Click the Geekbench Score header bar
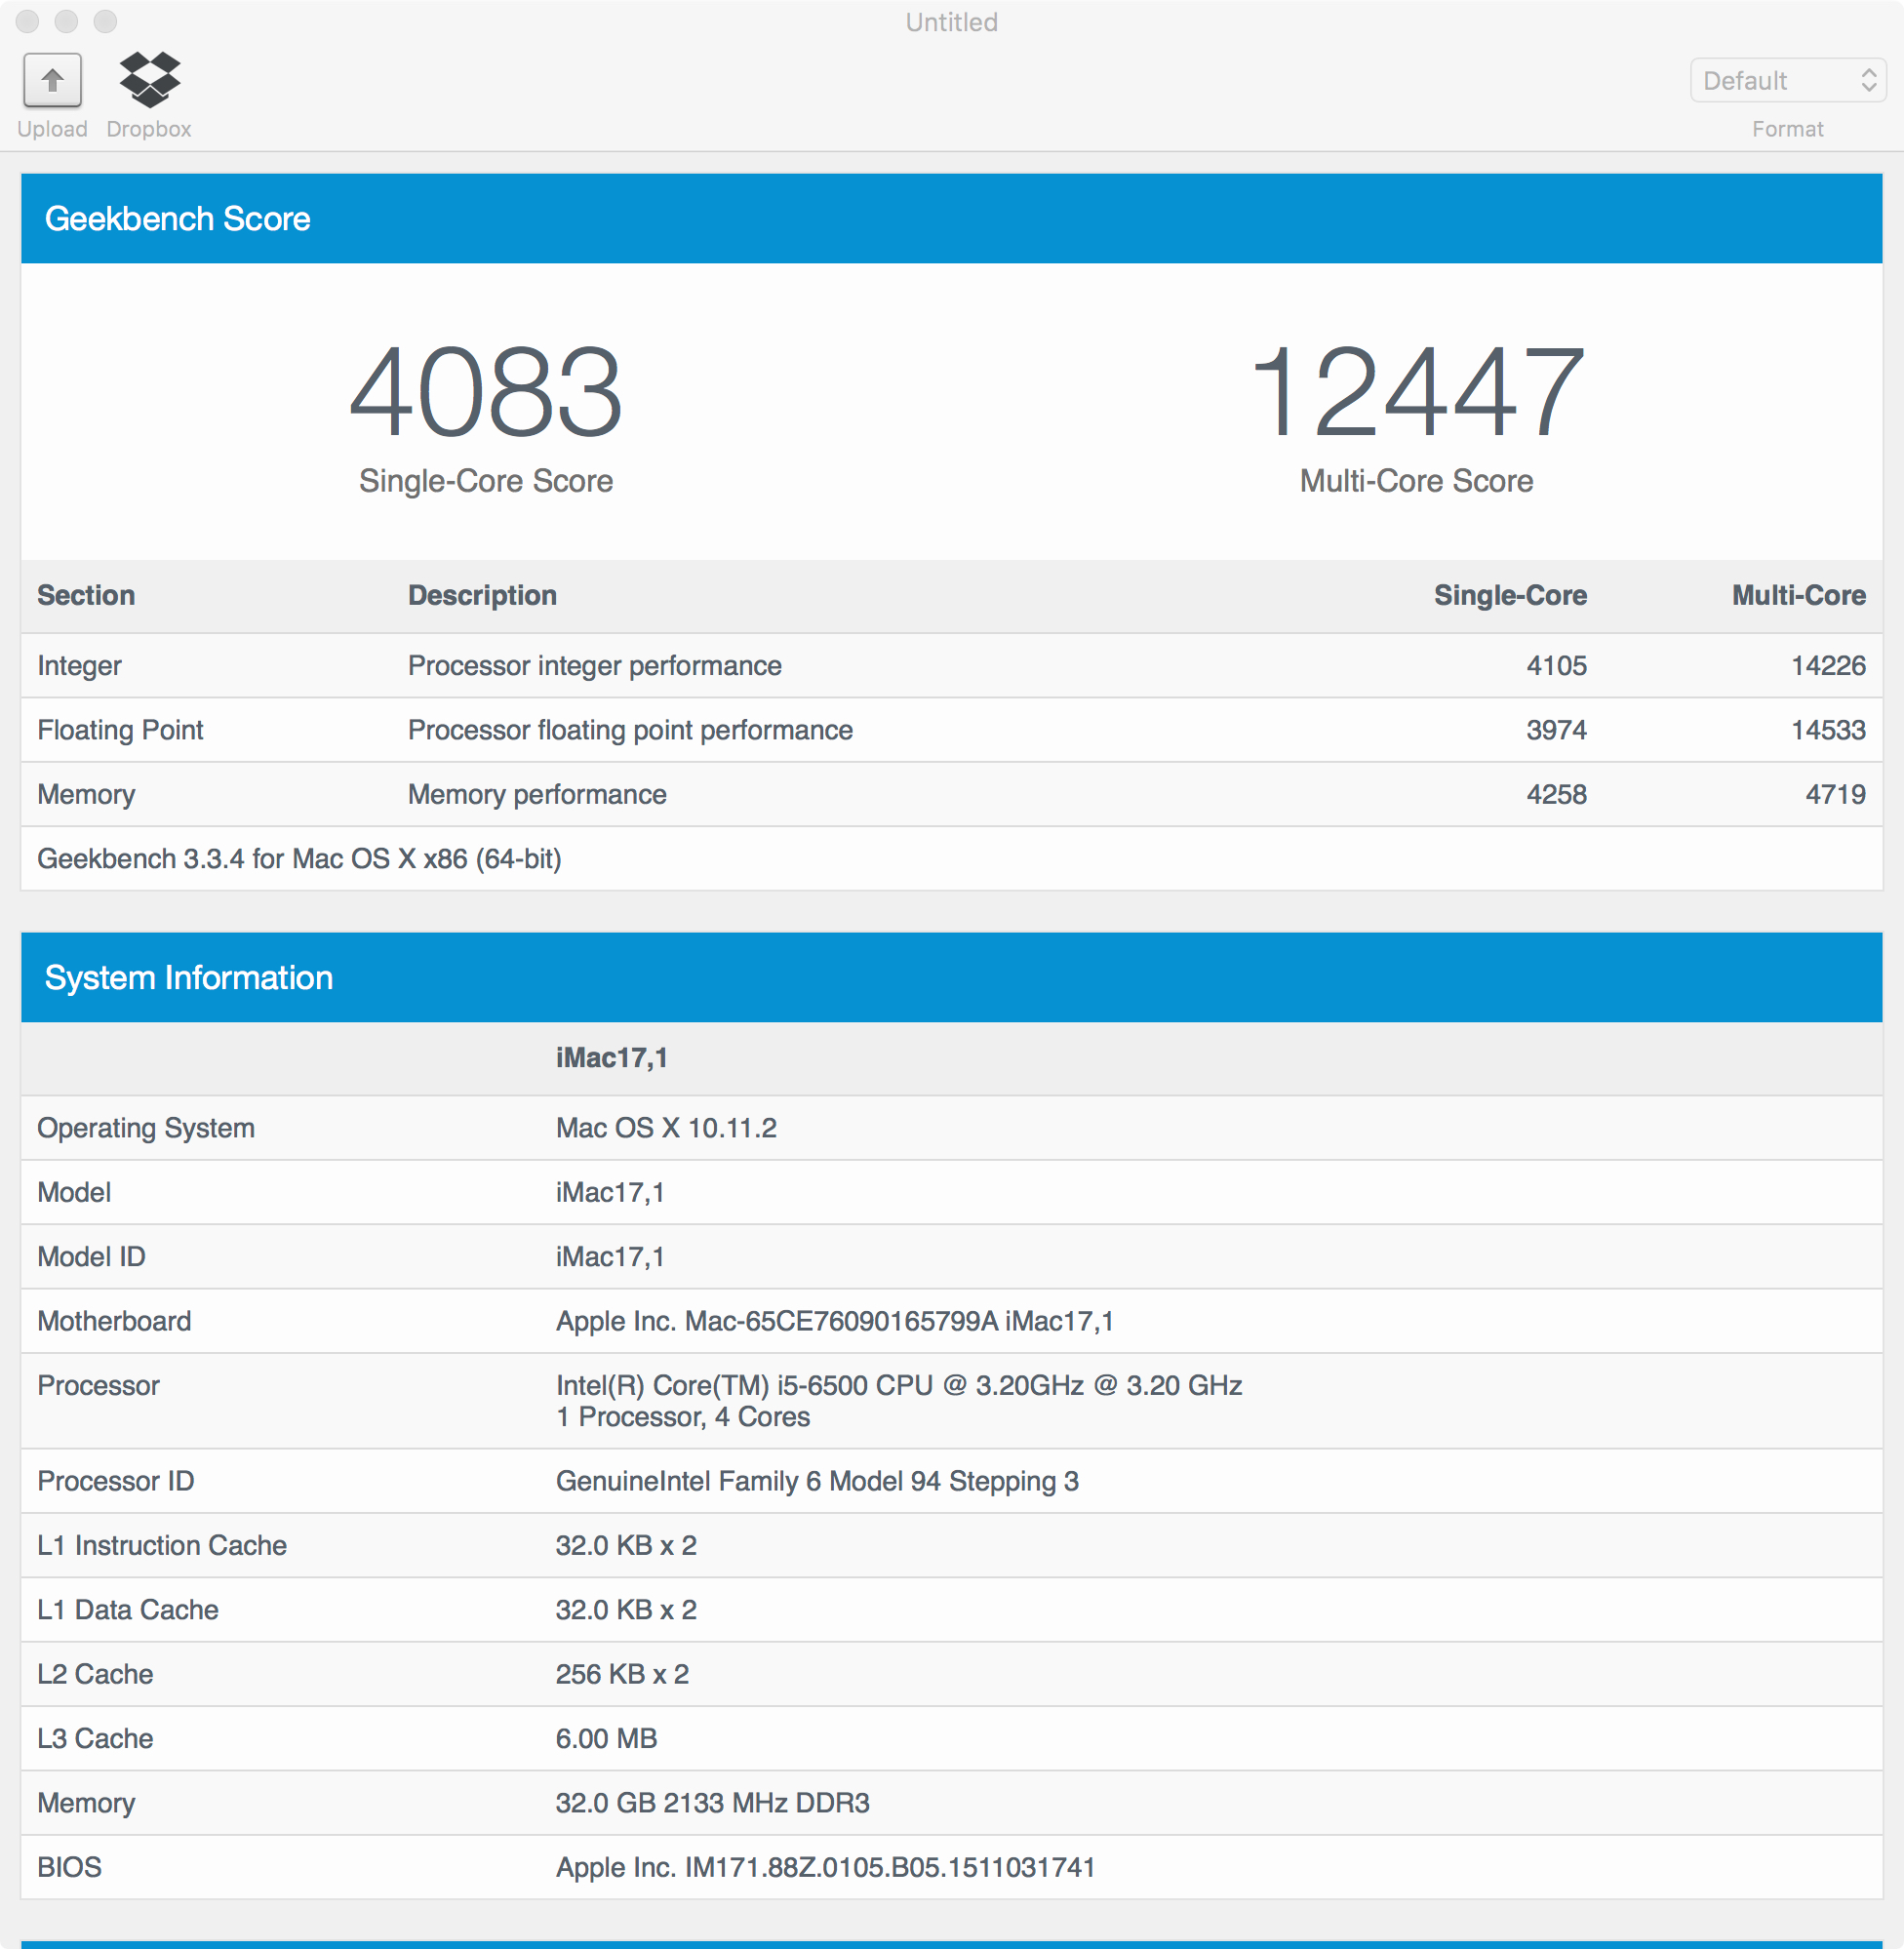This screenshot has height=1949, width=1904. tap(950, 219)
